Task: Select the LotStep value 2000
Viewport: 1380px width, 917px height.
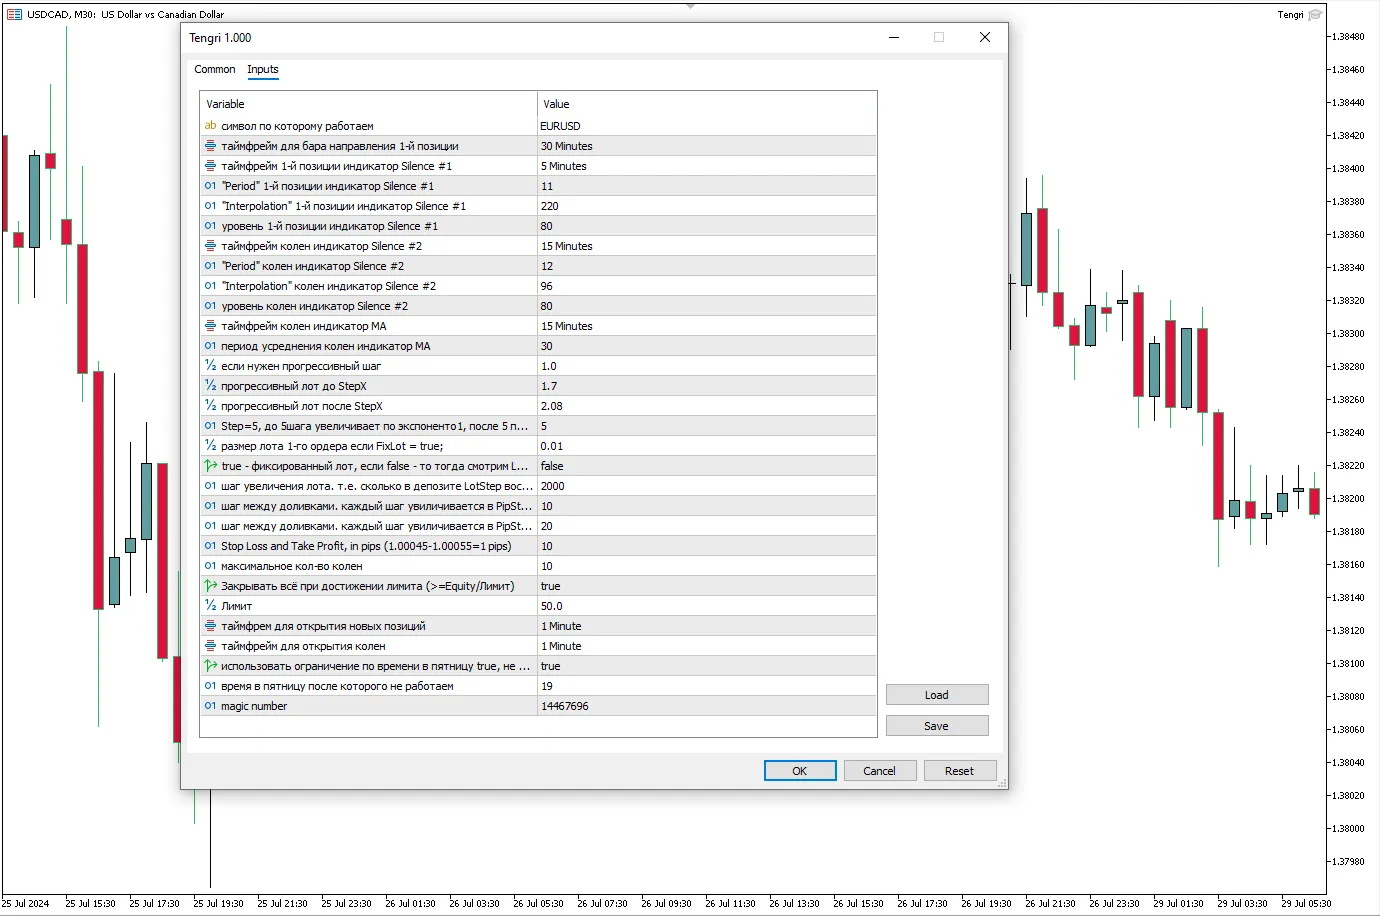Action: pyautogui.click(x=707, y=486)
